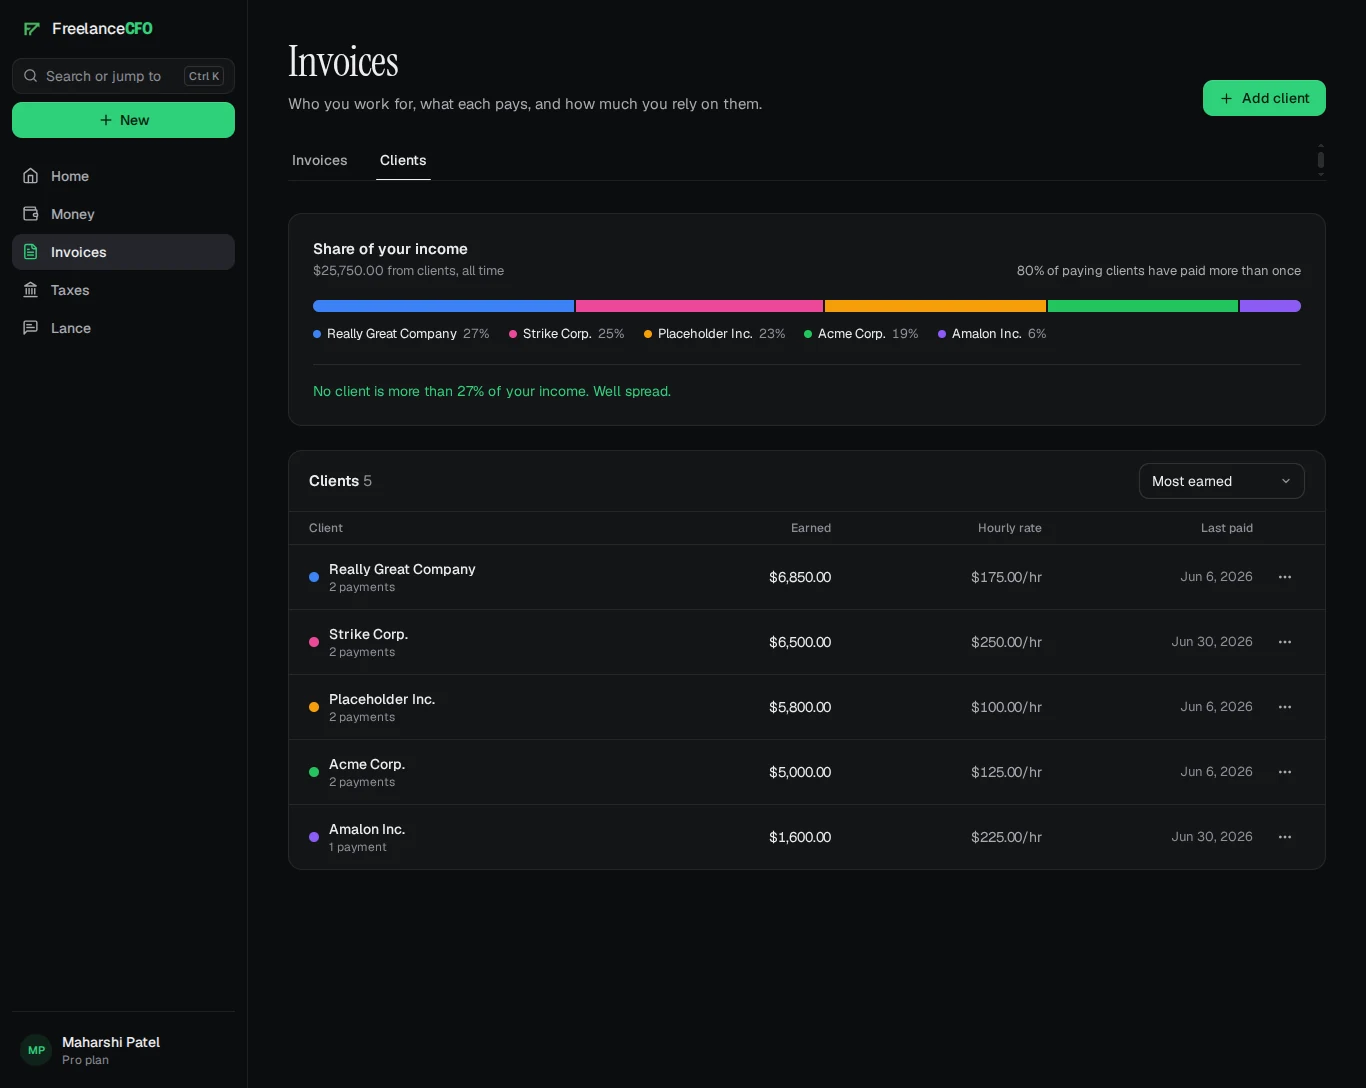The height and width of the screenshot is (1088, 1366).
Task: Click the Last paid column header
Action: [x=1227, y=528]
